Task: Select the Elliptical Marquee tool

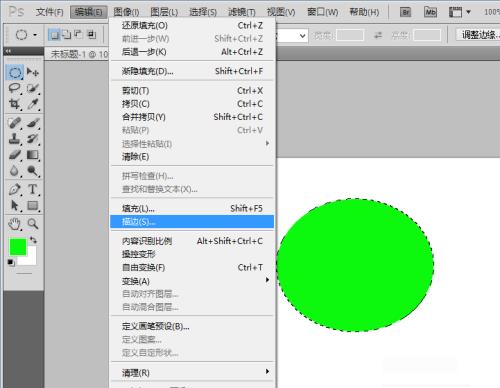Action: (x=15, y=72)
